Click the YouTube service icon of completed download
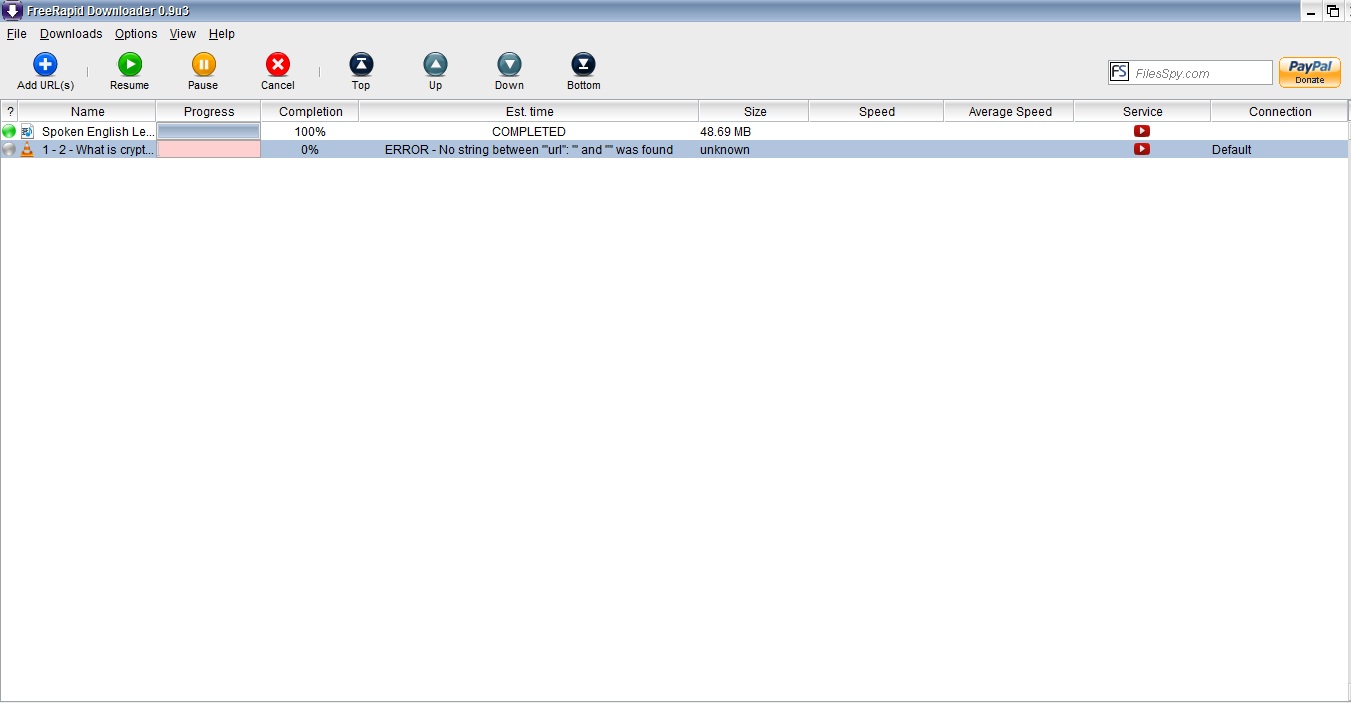The image size is (1351, 703). tap(1141, 131)
